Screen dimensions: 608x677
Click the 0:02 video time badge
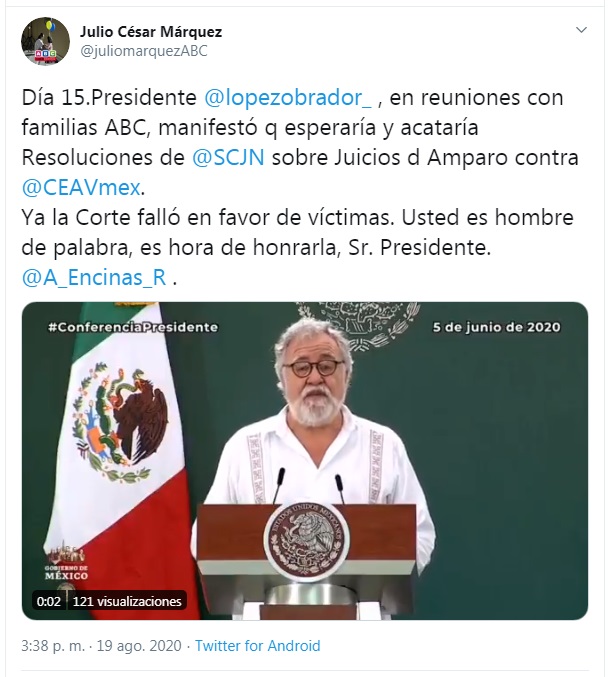pos(49,601)
